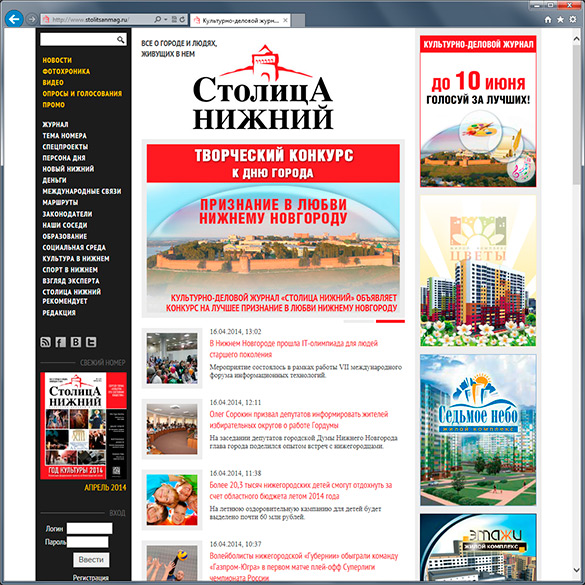The image size is (585, 585).
Task: Open the до 10 июня voting ad banner
Action: tap(478, 111)
